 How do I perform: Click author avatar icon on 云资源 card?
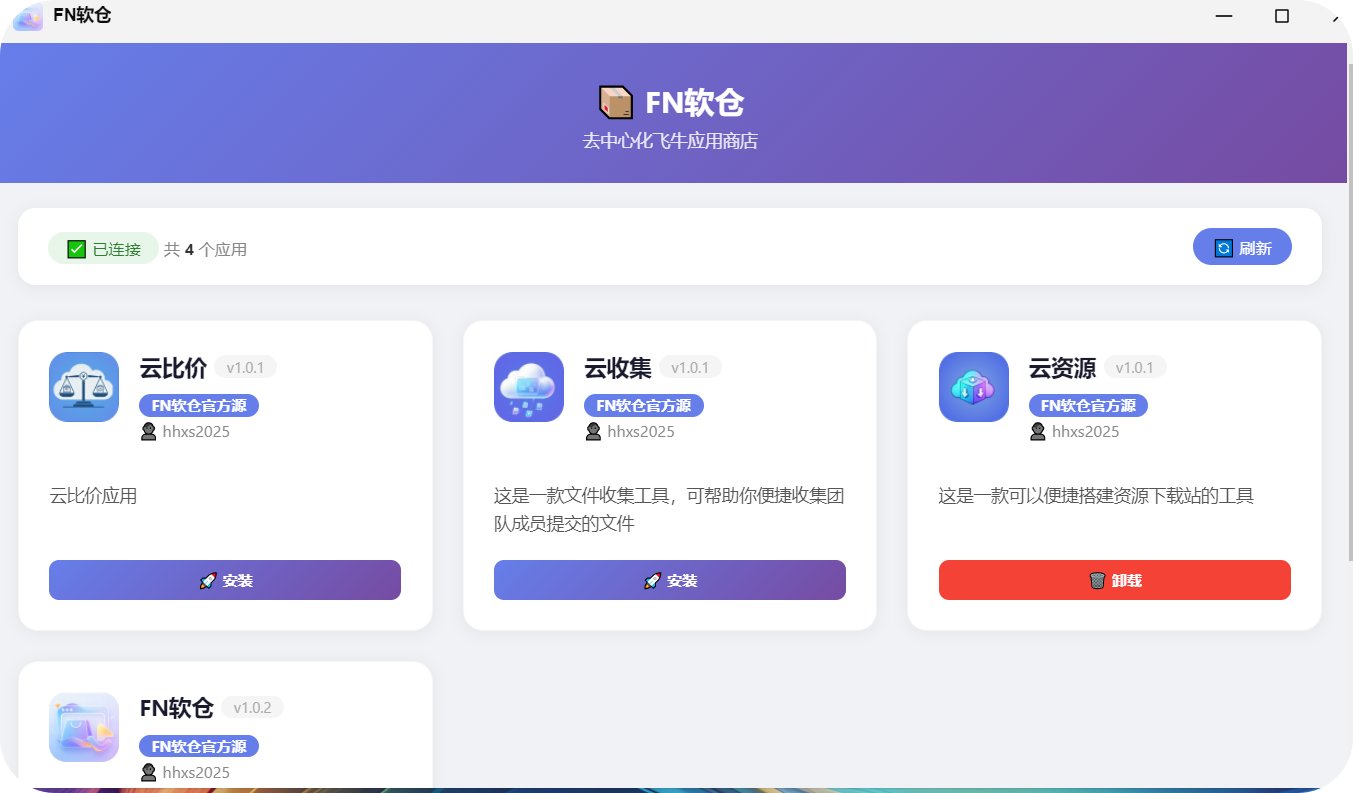(1038, 432)
